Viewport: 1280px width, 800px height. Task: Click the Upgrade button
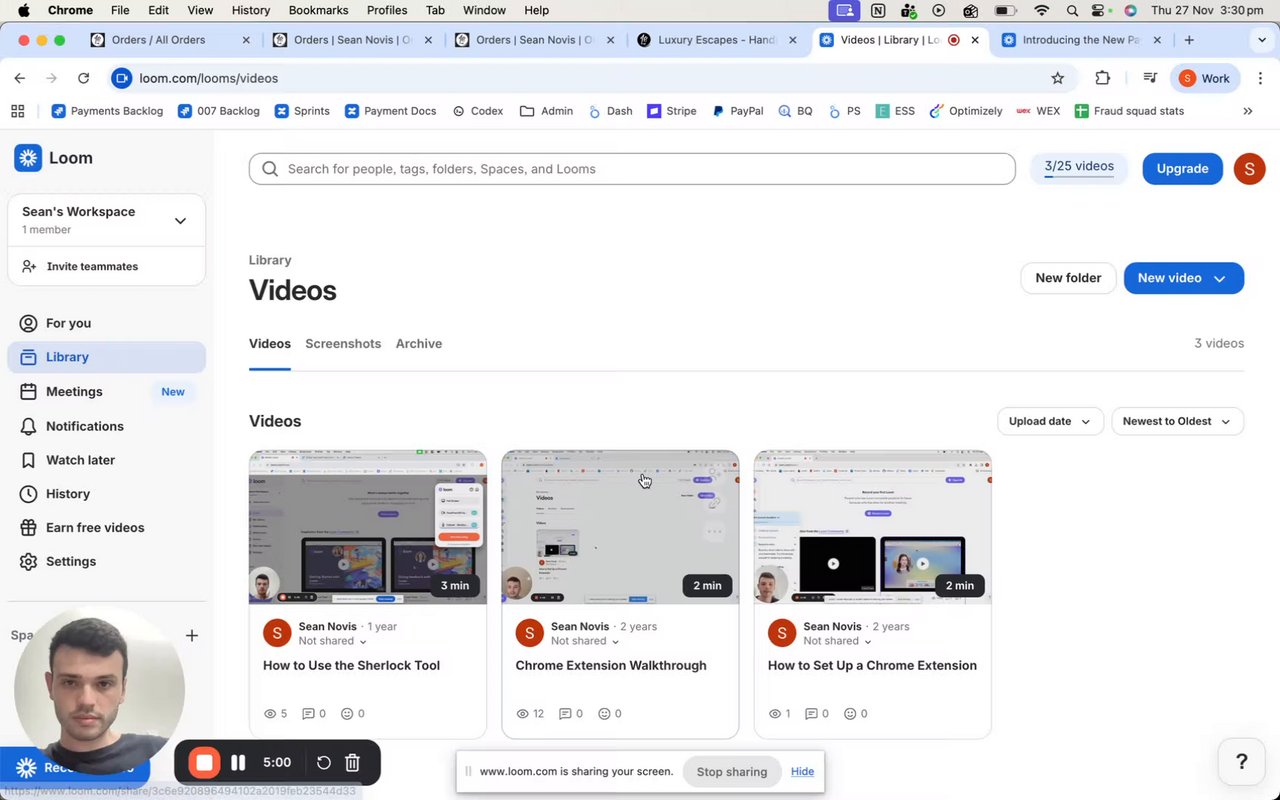point(1183,169)
